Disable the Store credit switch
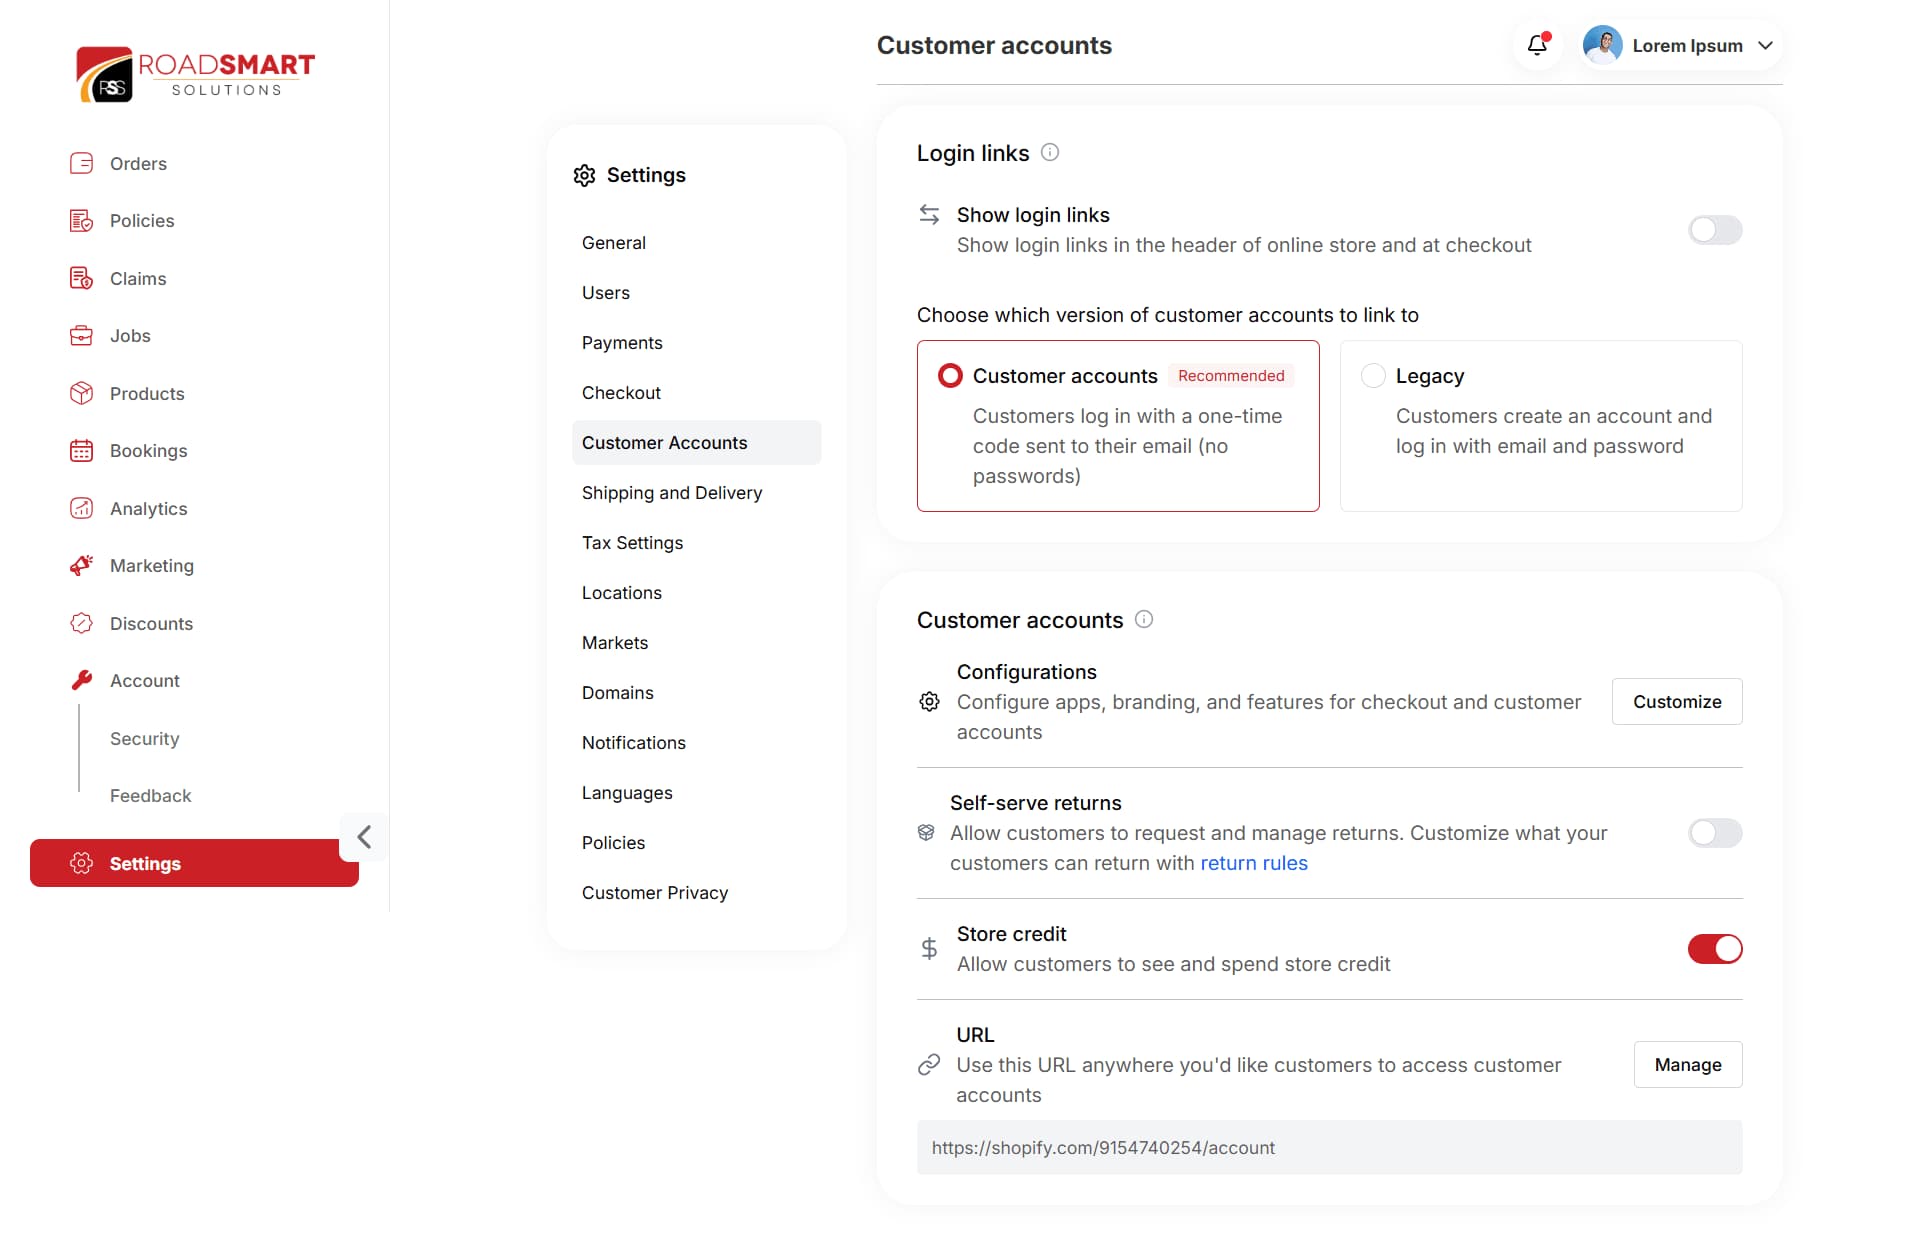This screenshot has height=1255, width=1920. (x=1715, y=949)
